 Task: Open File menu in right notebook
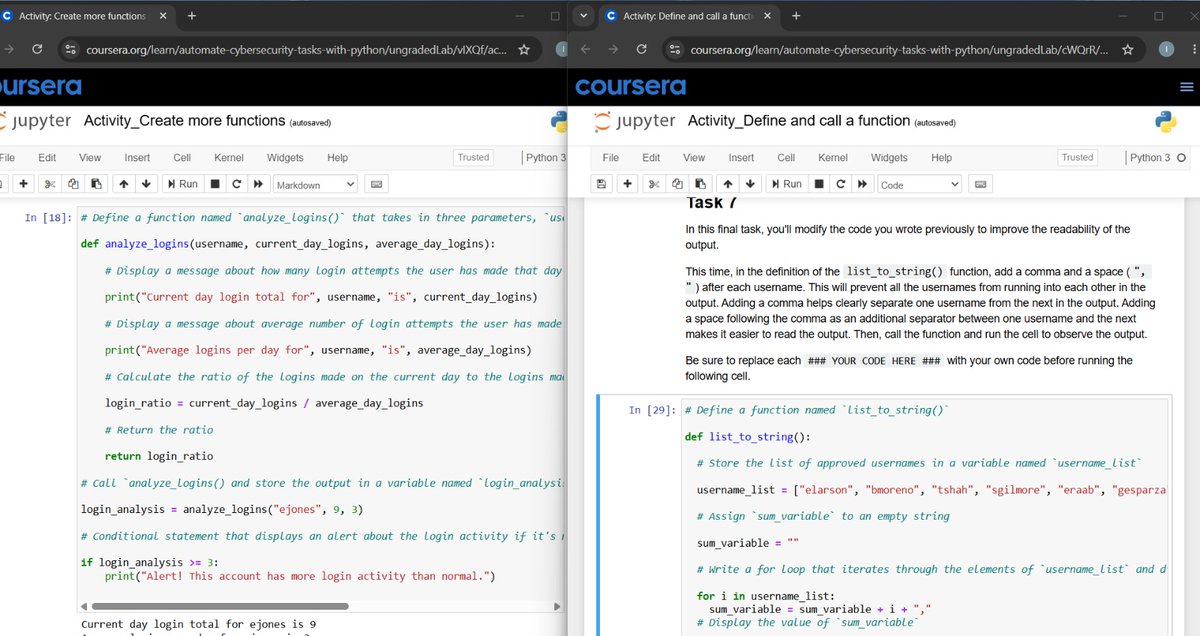tap(611, 157)
